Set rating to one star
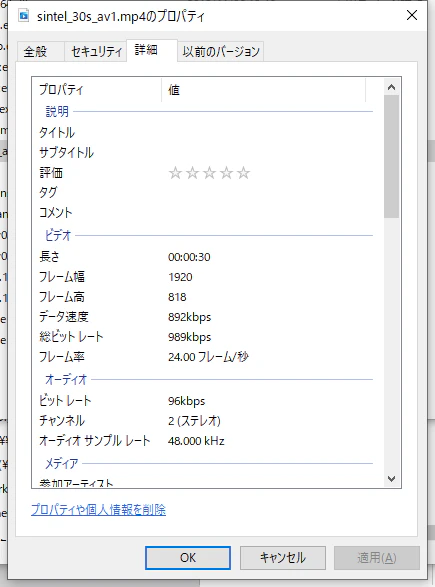This screenshot has width=435, height=587. pyautogui.click(x=175, y=173)
